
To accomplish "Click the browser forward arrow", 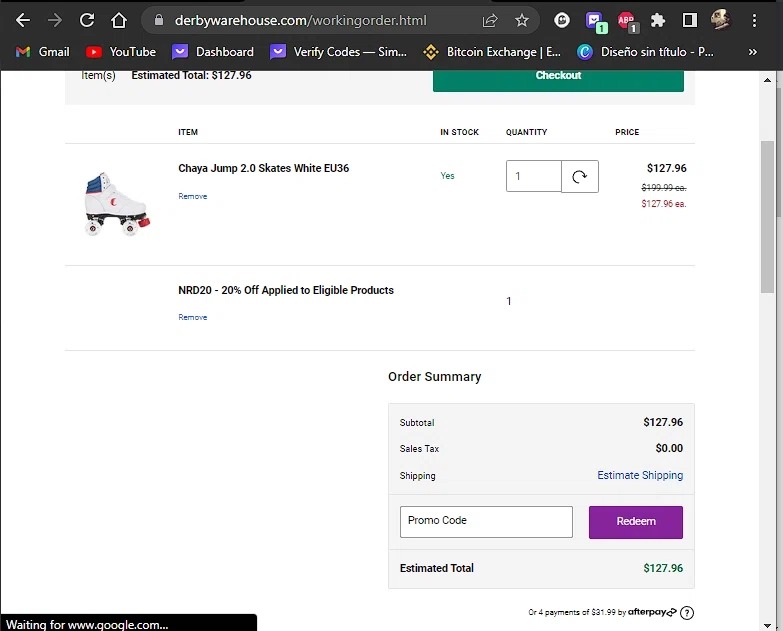I will (55, 20).
